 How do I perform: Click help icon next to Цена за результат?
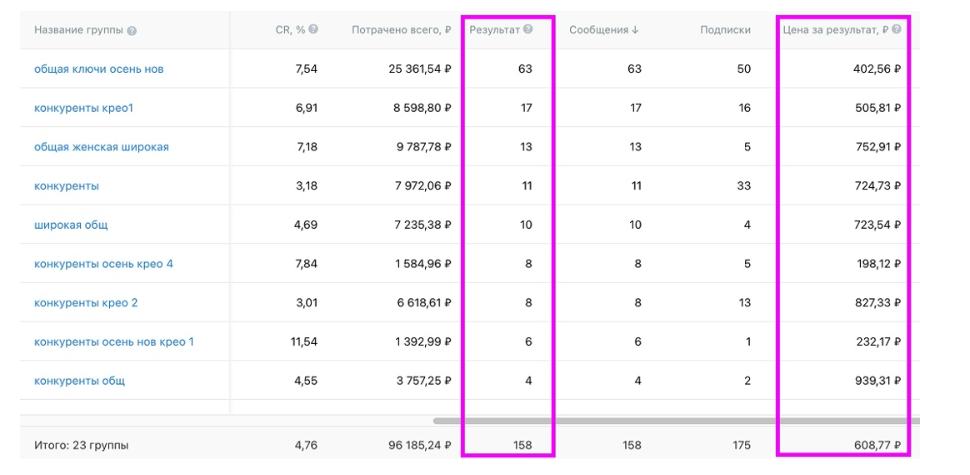896,29
